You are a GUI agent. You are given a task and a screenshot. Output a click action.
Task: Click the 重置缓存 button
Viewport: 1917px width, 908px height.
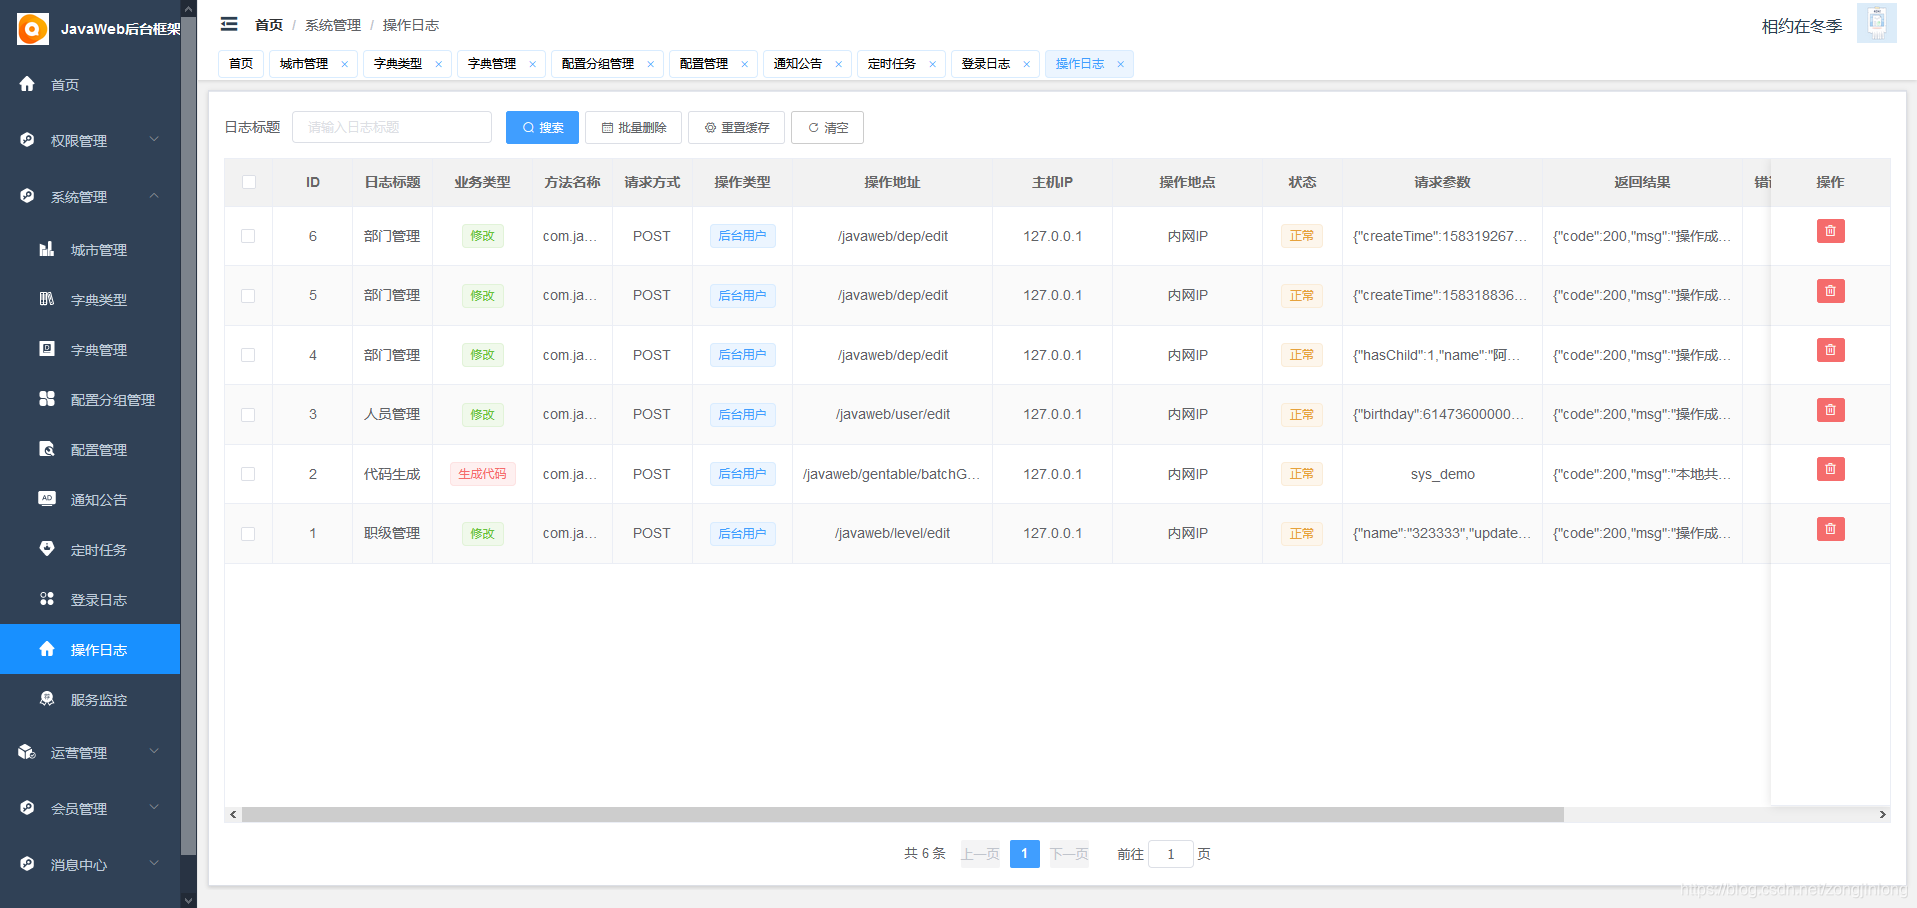(736, 127)
